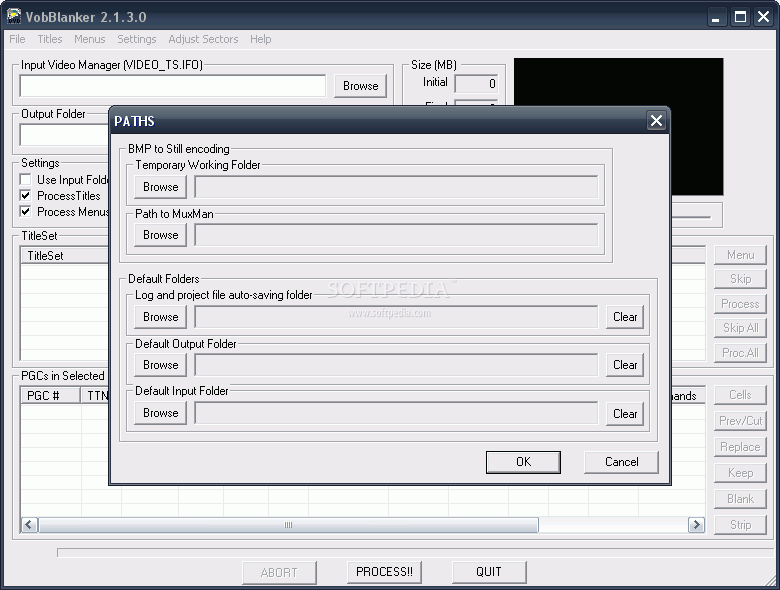Clear the Default Output Folder path
The image size is (780, 590).
pos(625,365)
